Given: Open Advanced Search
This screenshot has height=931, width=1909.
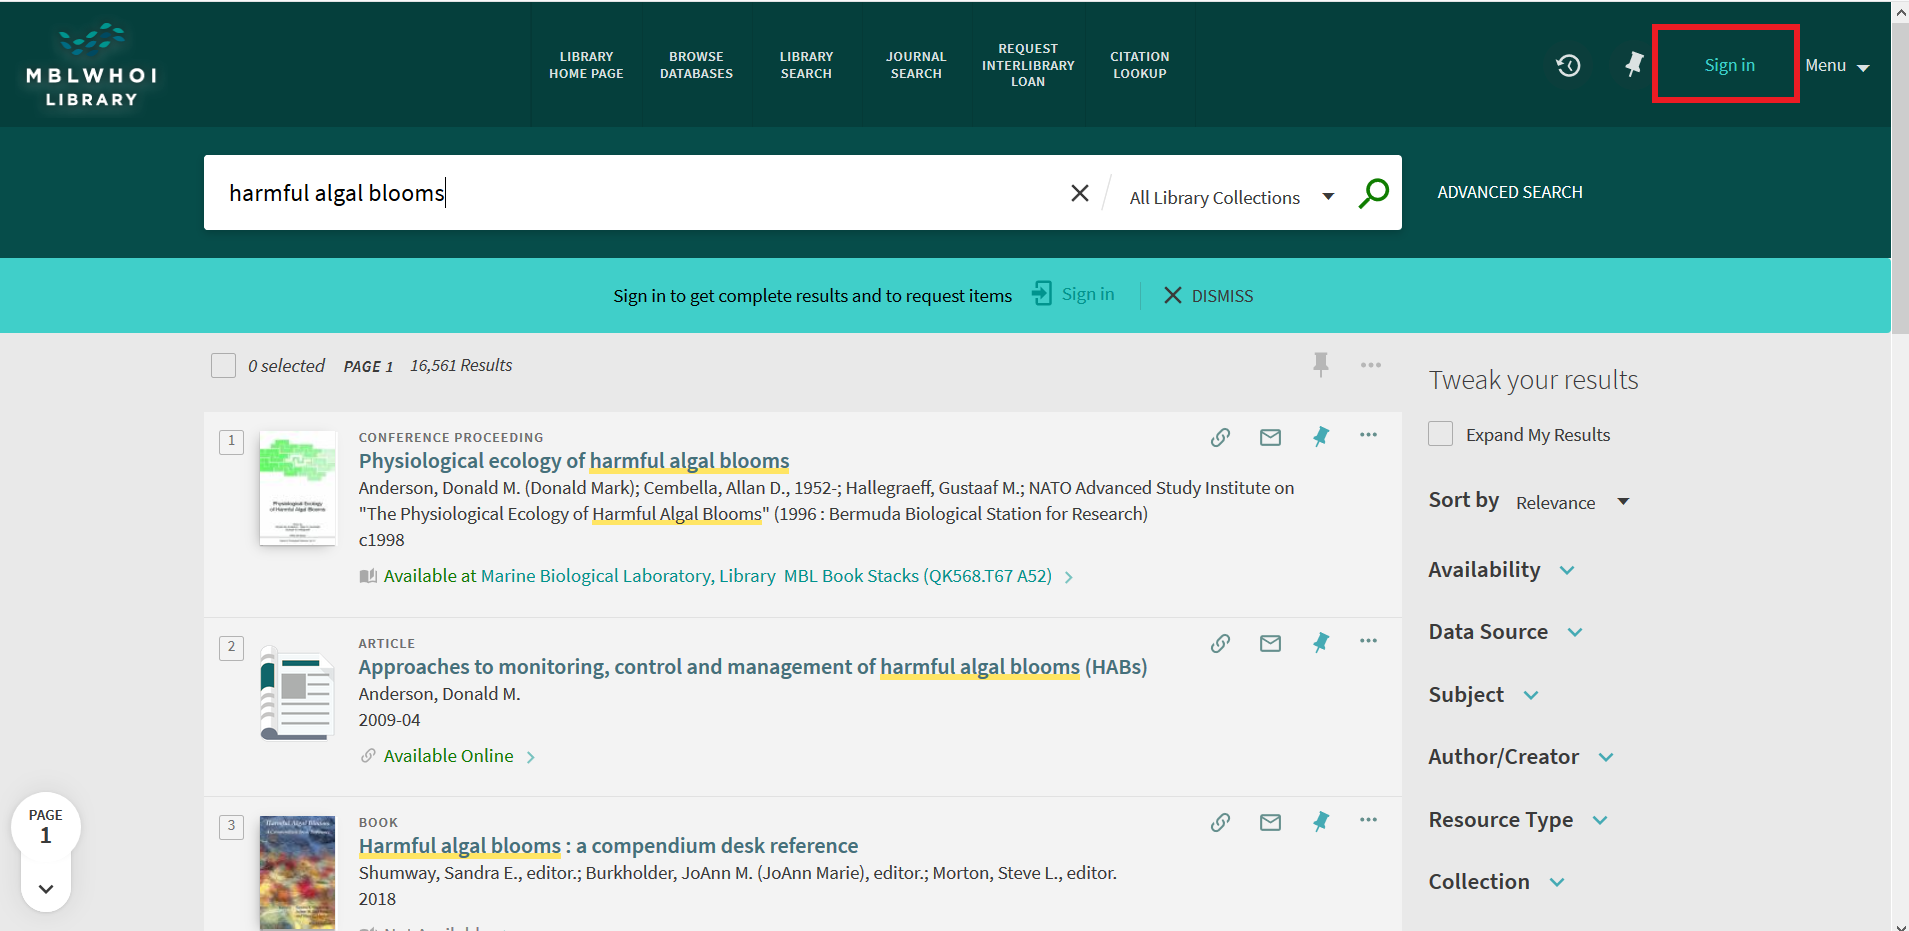Looking at the screenshot, I should pos(1510,192).
